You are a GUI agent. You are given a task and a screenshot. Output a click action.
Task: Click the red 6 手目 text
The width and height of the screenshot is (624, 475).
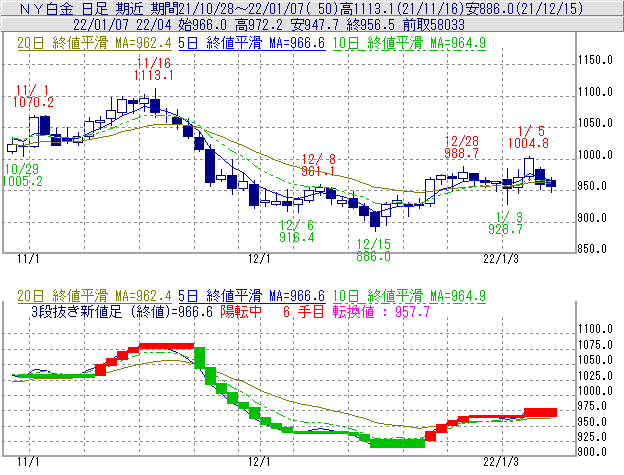[304, 311]
